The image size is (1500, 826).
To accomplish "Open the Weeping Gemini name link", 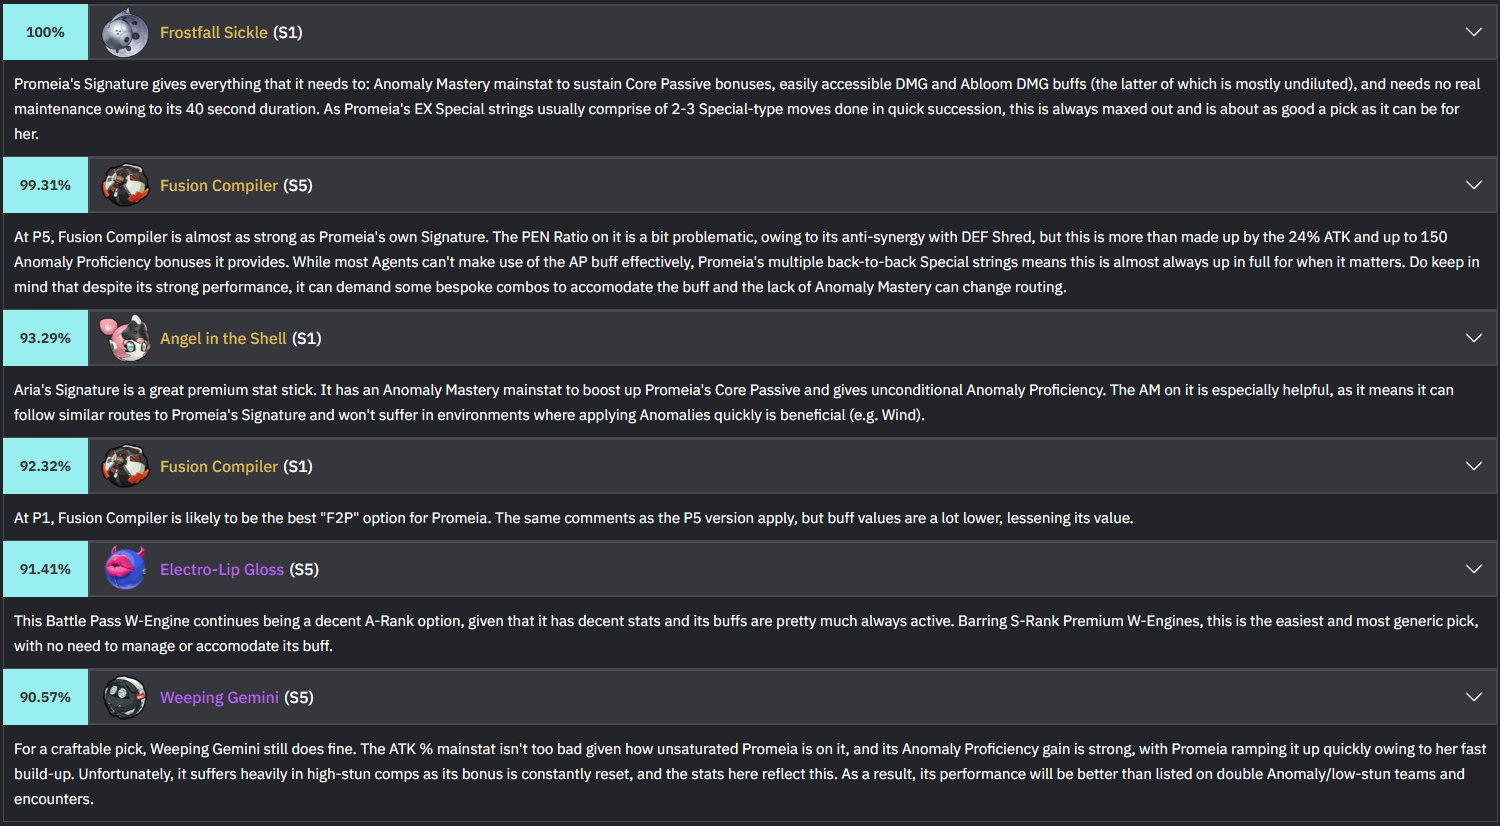I will click(x=219, y=697).
